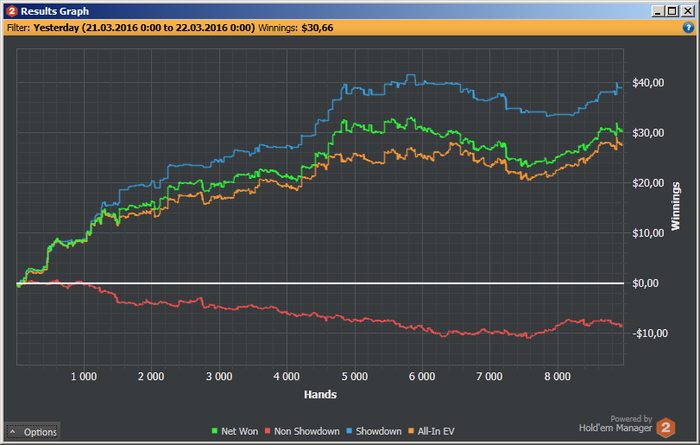Click the 4 000 hands axis label
This screenshot has height=445, width=700.
286,377
